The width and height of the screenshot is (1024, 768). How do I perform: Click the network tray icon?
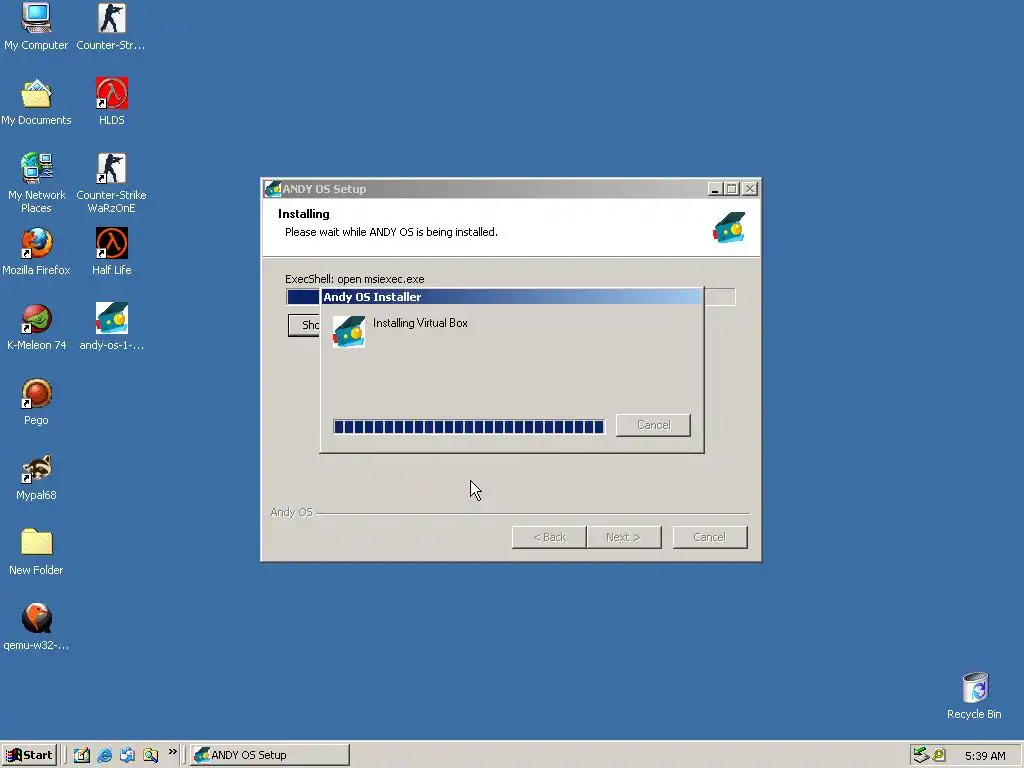[x=921, y=755]
